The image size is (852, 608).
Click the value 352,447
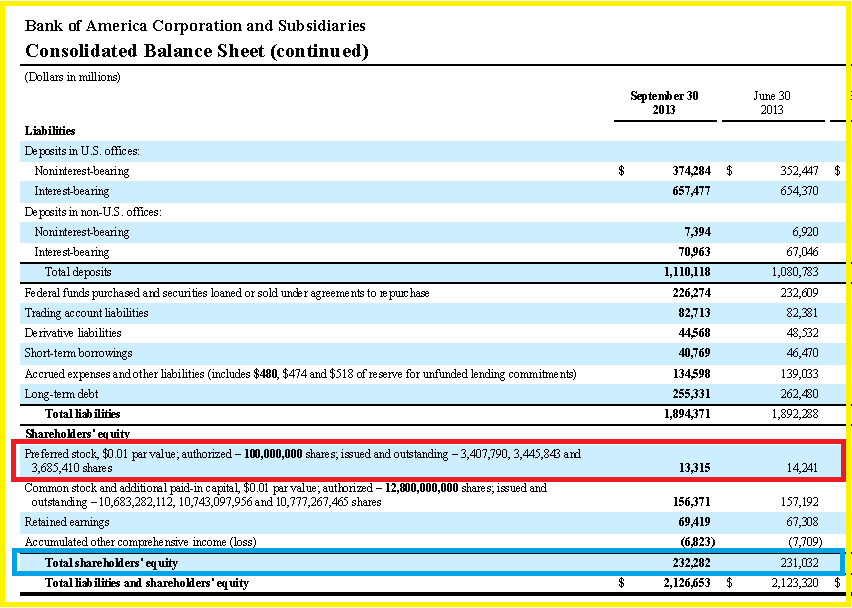click(799, 171)
